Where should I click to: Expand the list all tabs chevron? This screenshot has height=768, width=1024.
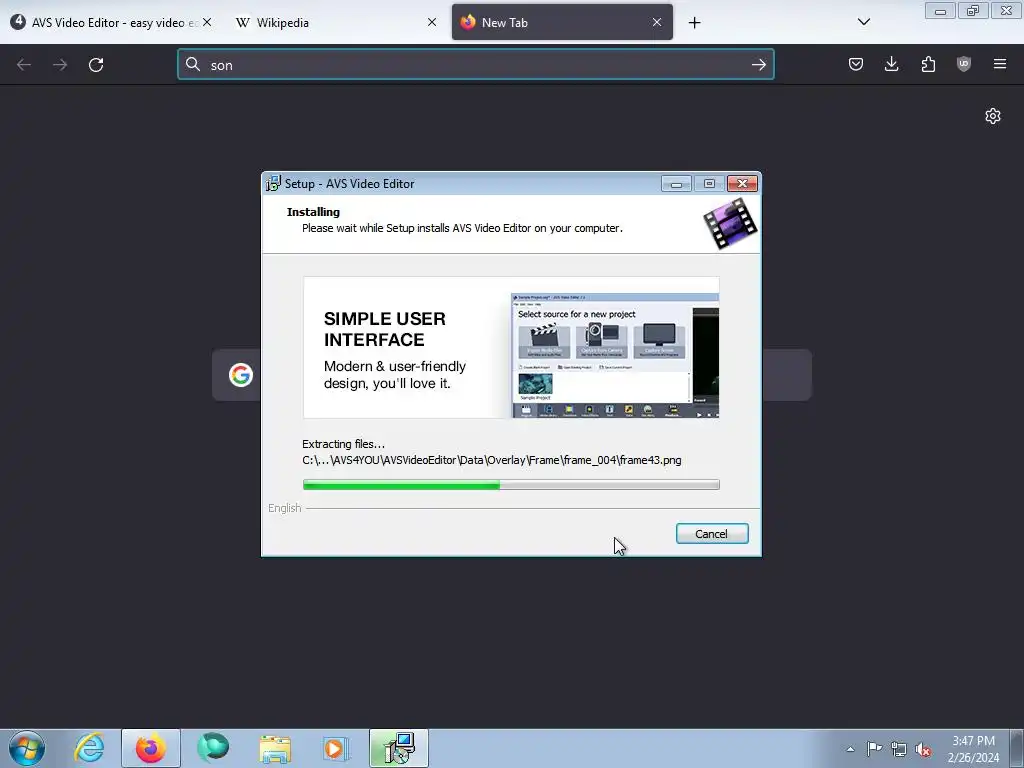pos(864,22)
